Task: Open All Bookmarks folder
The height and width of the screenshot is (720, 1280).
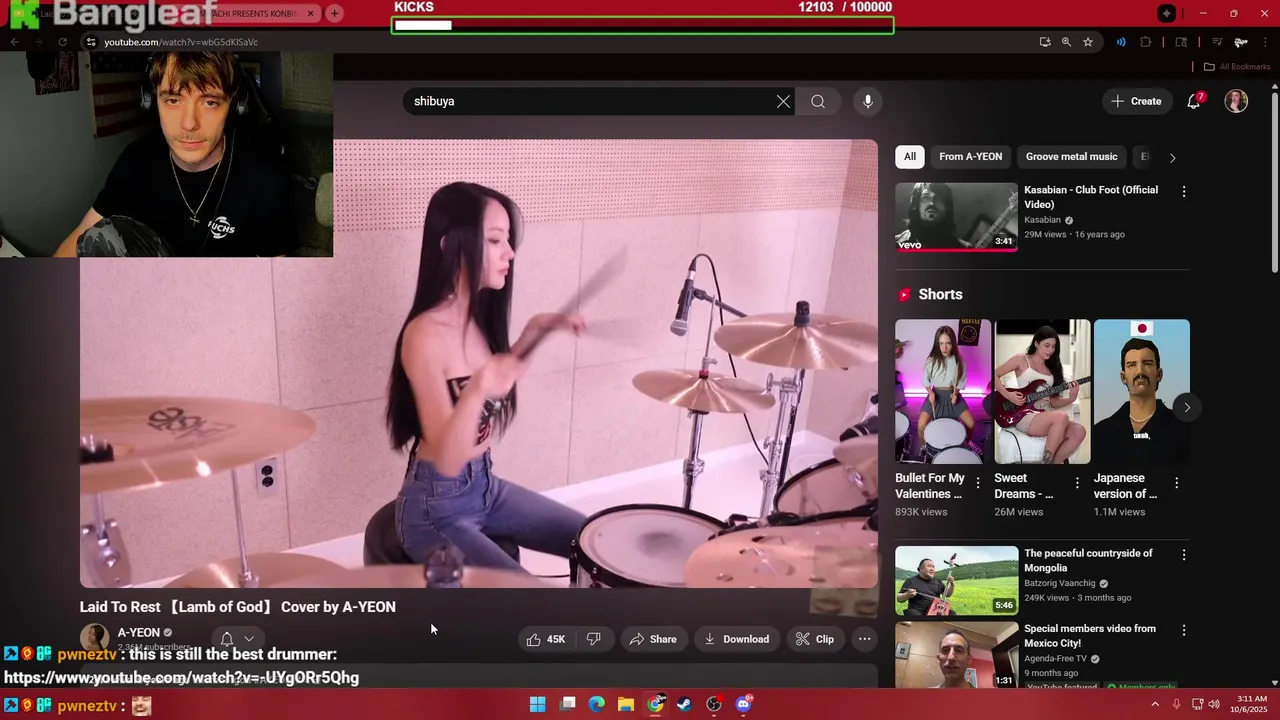Action: point(1236,67)
